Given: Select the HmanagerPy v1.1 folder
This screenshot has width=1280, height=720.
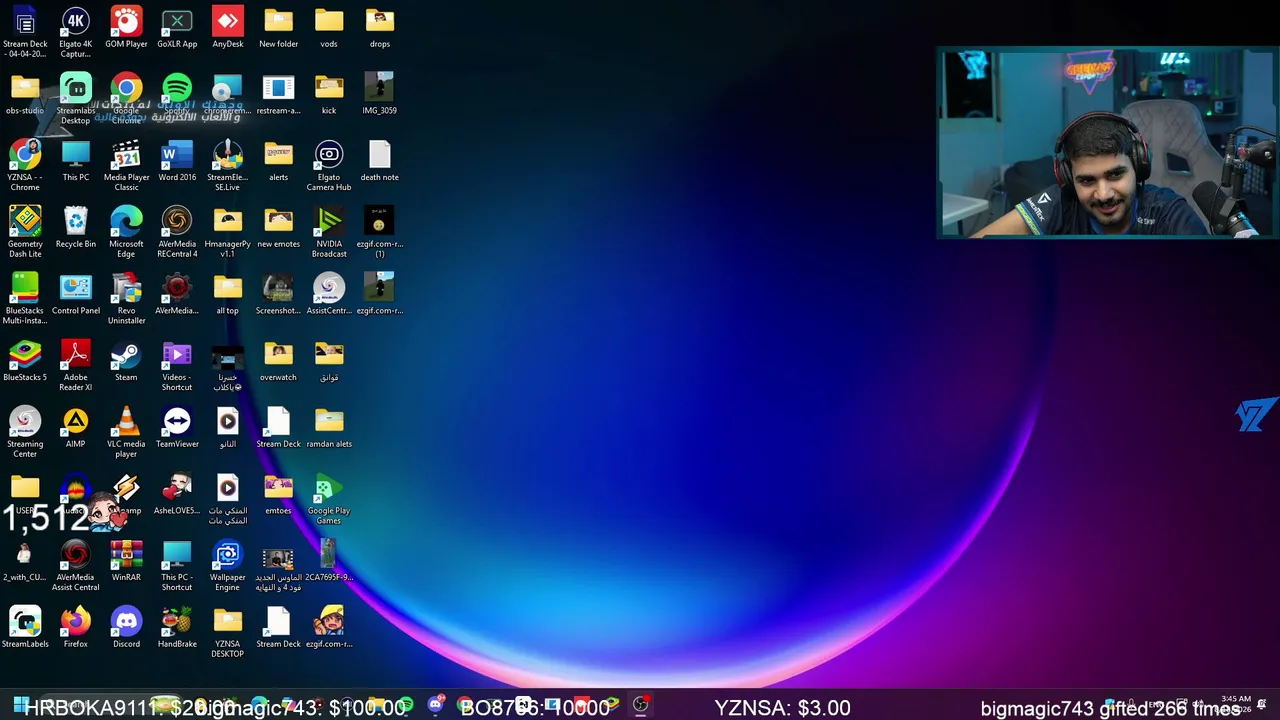Looking at the screenshot, I should pos(228,232).
